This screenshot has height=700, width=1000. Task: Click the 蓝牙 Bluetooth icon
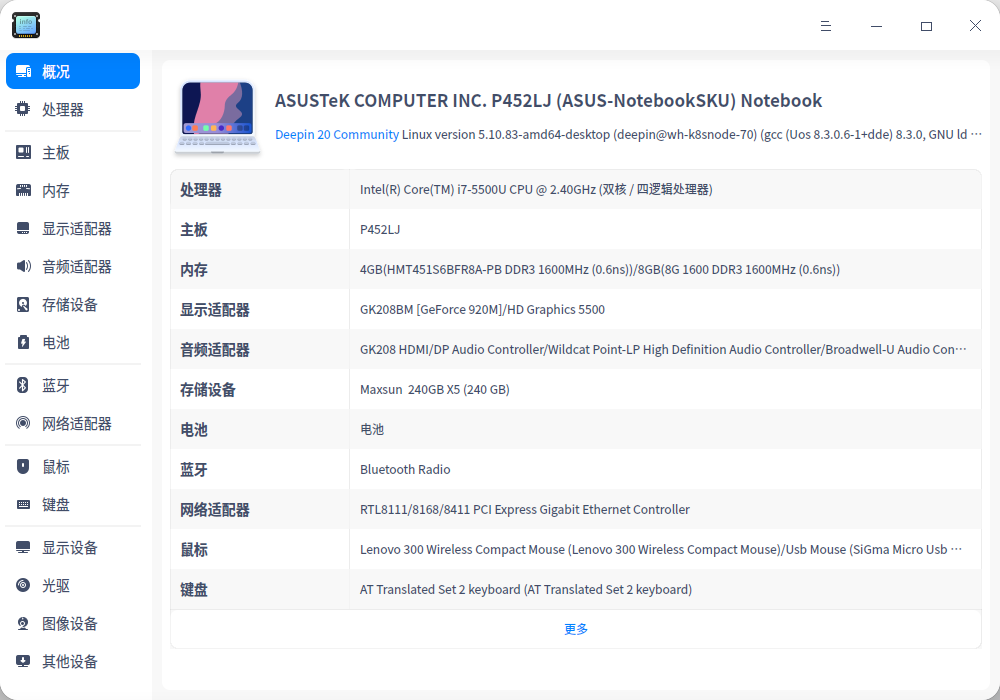click(x=23, y=385)
